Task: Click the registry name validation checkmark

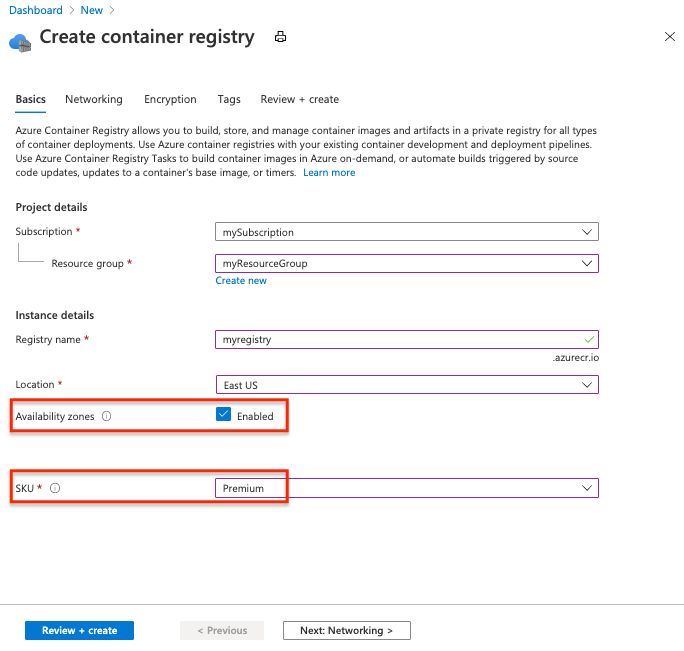Action: pyautogui.click(x=590, y=339)
